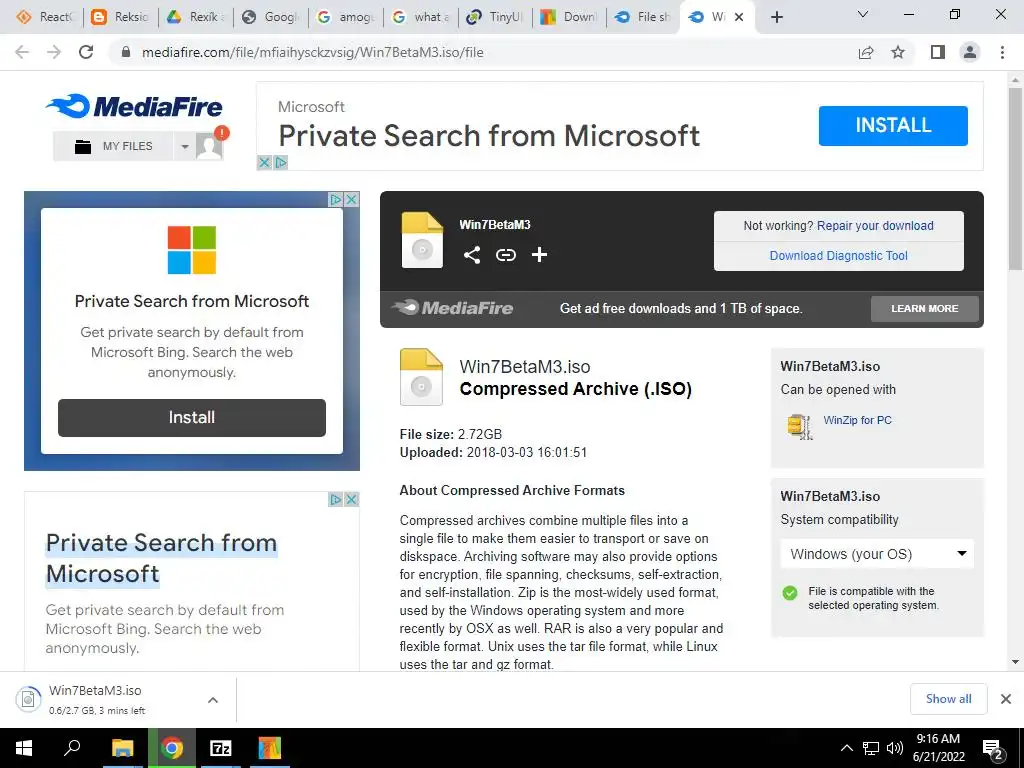
Task: Open WinZip for PC link
Action: pos(857,420)
